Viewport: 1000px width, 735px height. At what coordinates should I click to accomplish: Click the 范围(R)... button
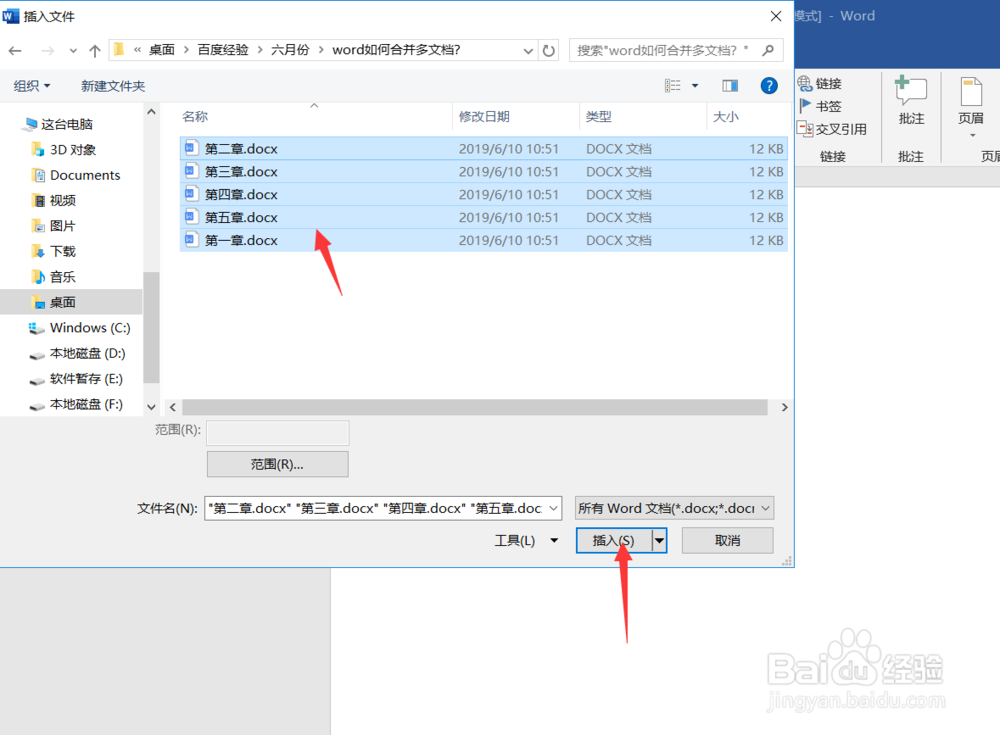click(x=277, y=464)
